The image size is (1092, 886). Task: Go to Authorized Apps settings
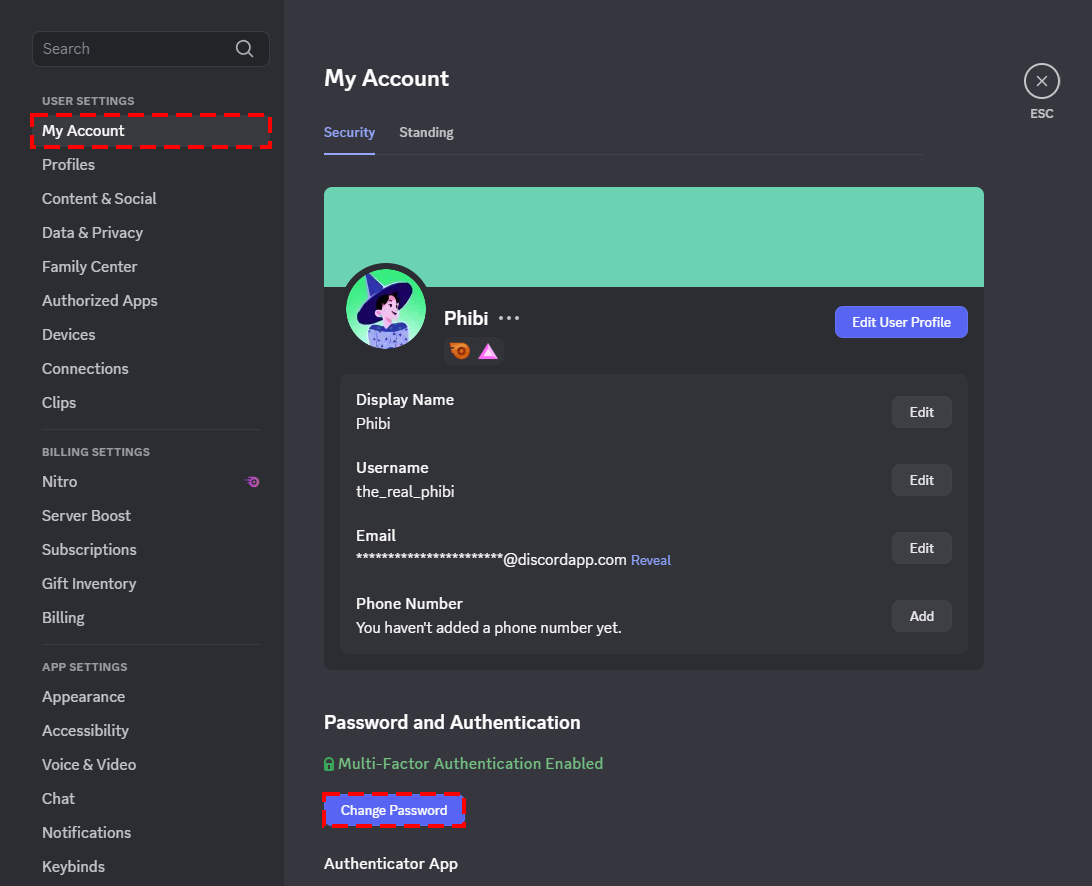tap(99, 300)
